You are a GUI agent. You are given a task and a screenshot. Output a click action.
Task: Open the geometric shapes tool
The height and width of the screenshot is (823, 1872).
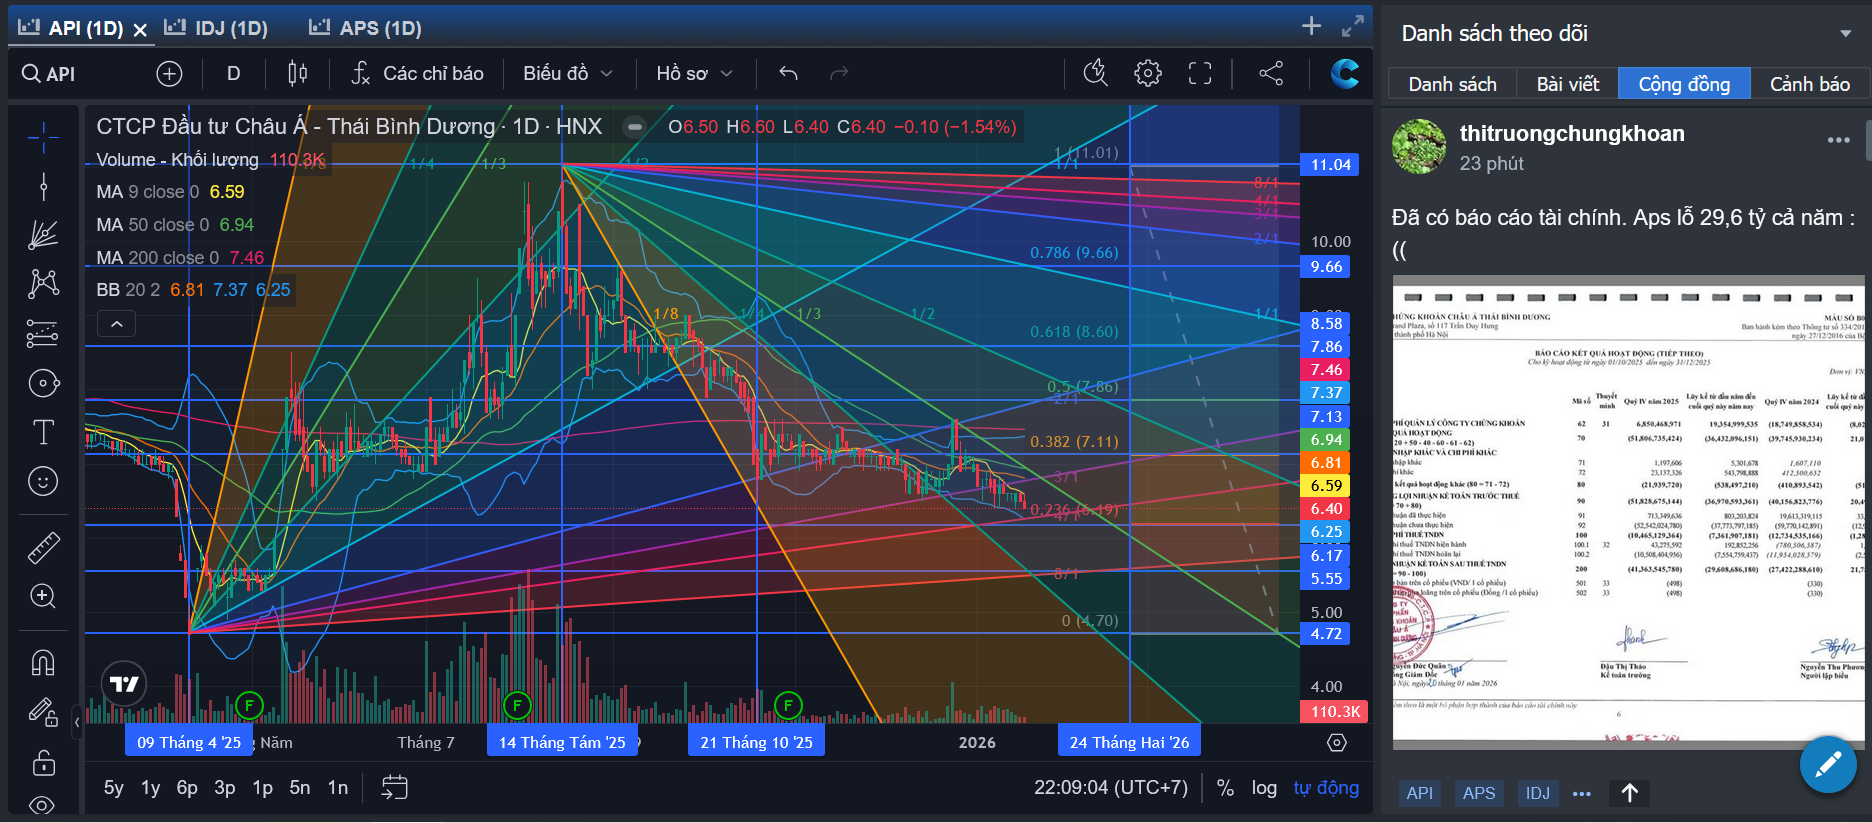[43, 383]
